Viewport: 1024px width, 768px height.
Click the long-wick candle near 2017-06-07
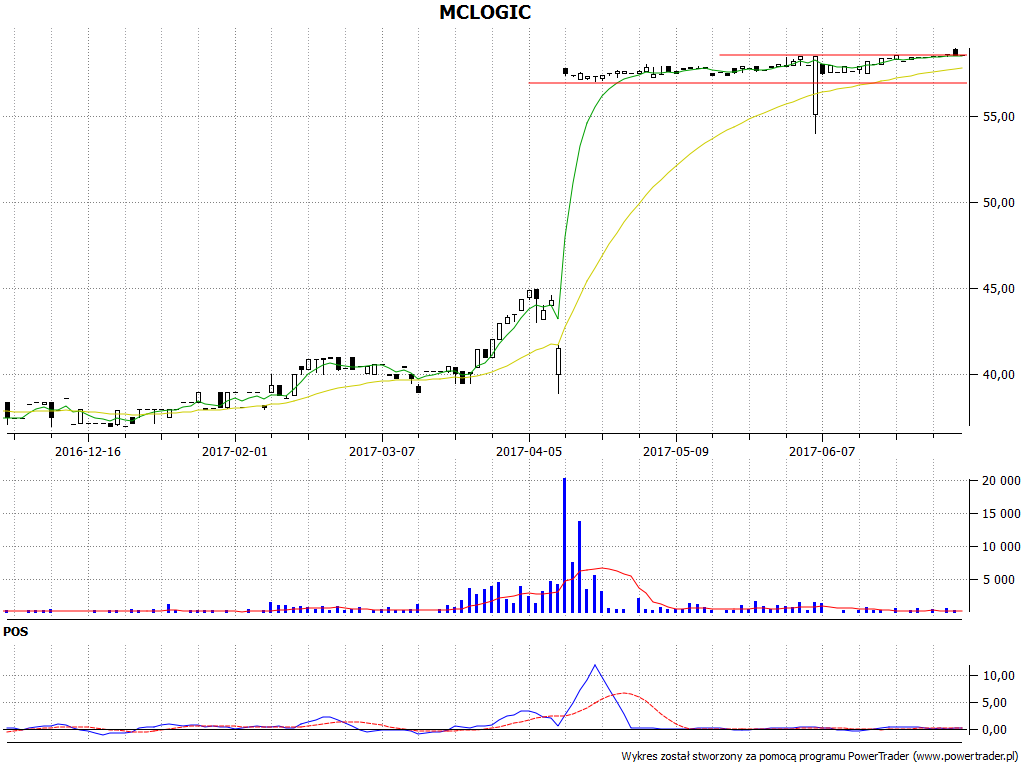[x=816, y=95]
